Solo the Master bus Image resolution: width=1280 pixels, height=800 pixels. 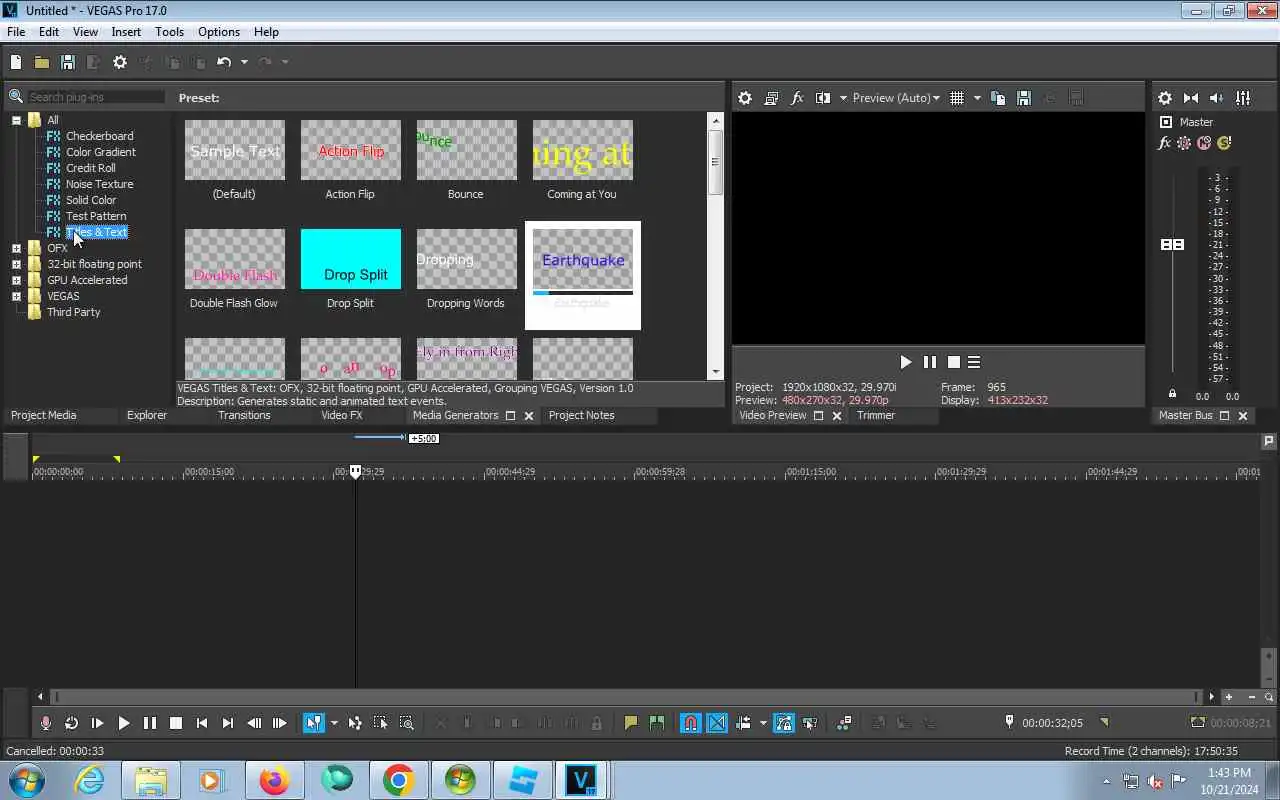[1224, 143]
